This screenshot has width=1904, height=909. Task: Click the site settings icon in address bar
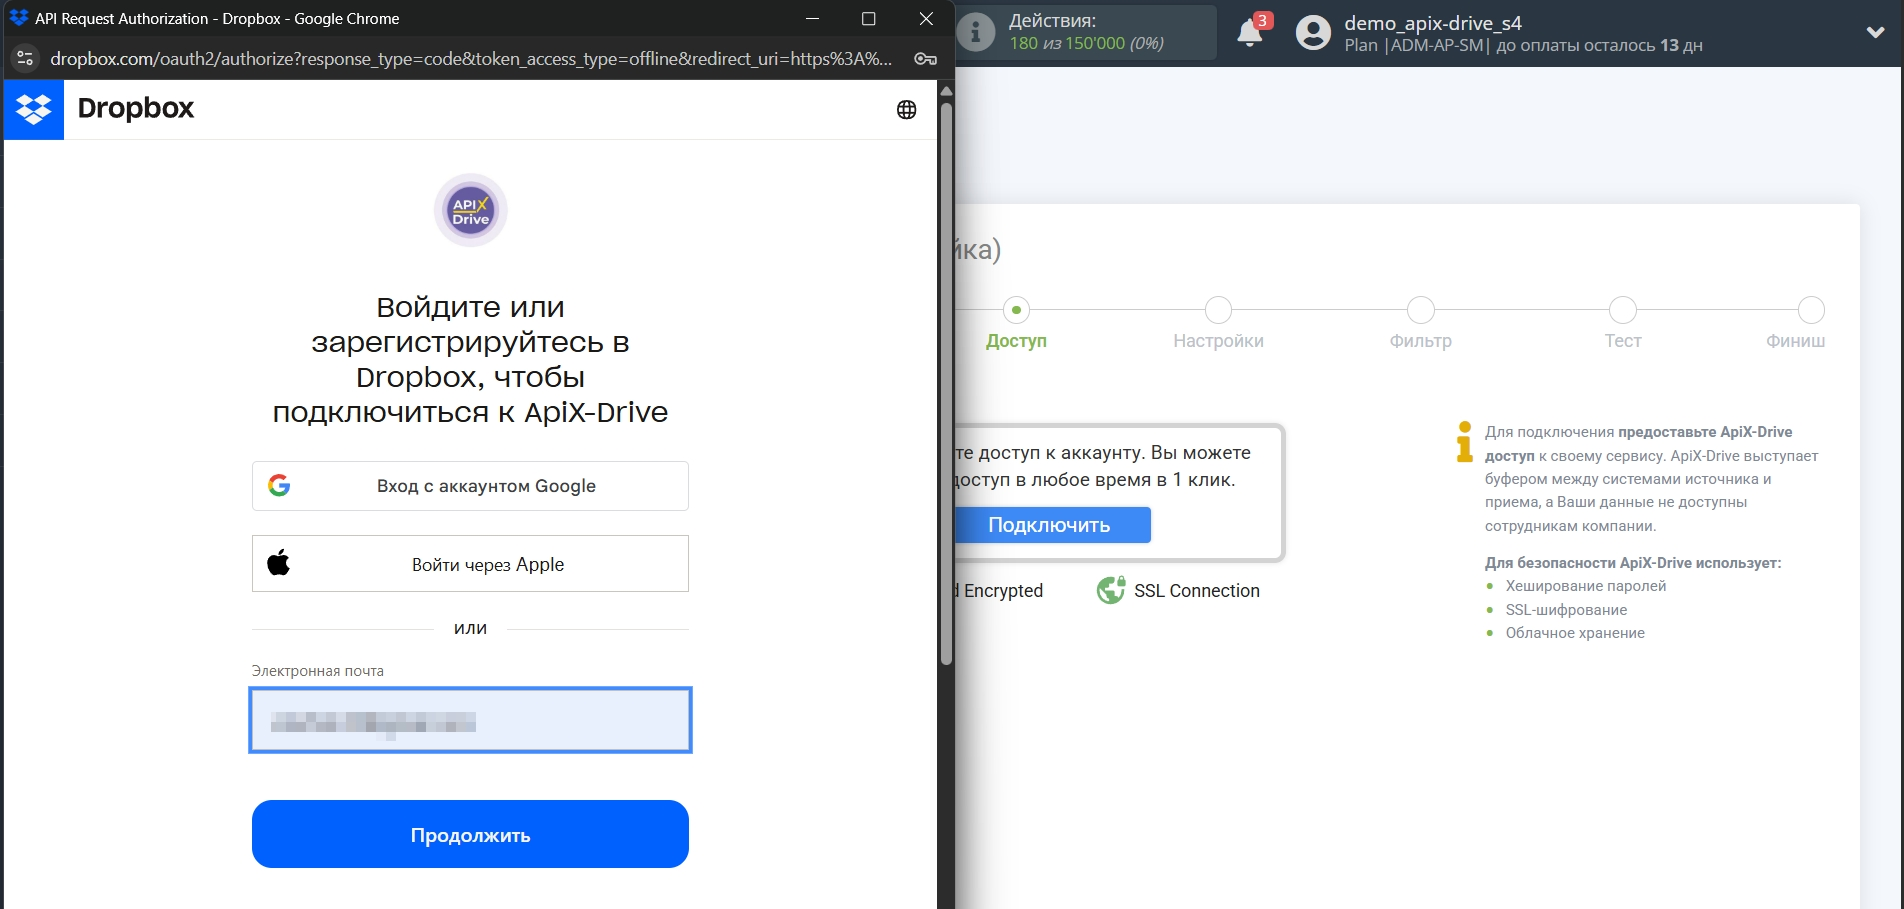(24, 59)
